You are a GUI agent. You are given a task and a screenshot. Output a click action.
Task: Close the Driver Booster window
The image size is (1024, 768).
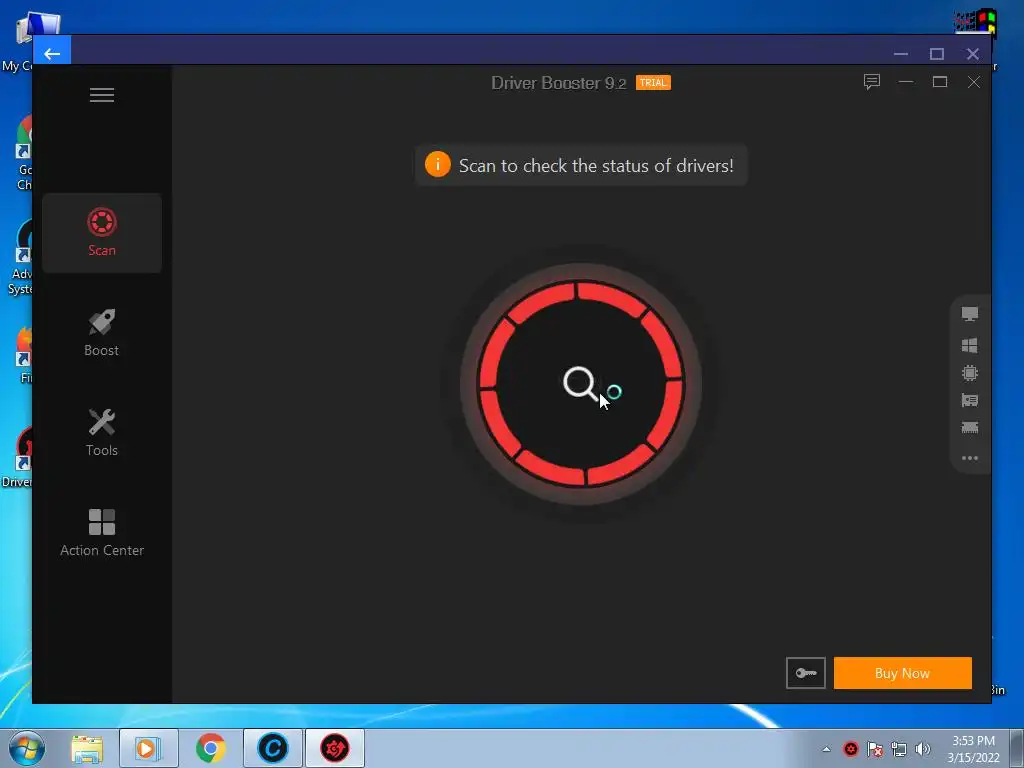[974, 82]
